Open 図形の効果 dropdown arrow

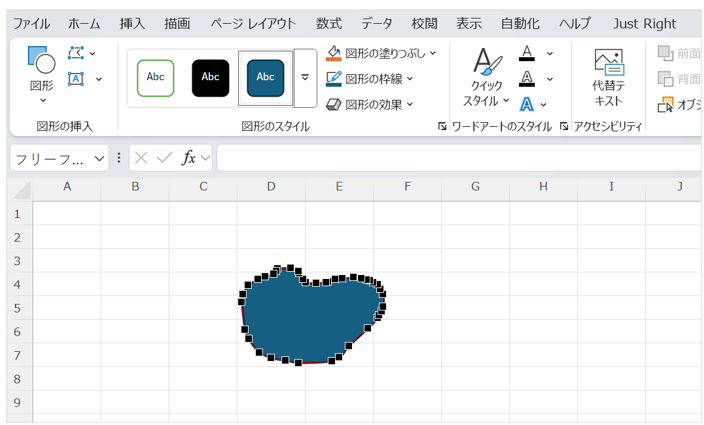click(x=410, y=105)
